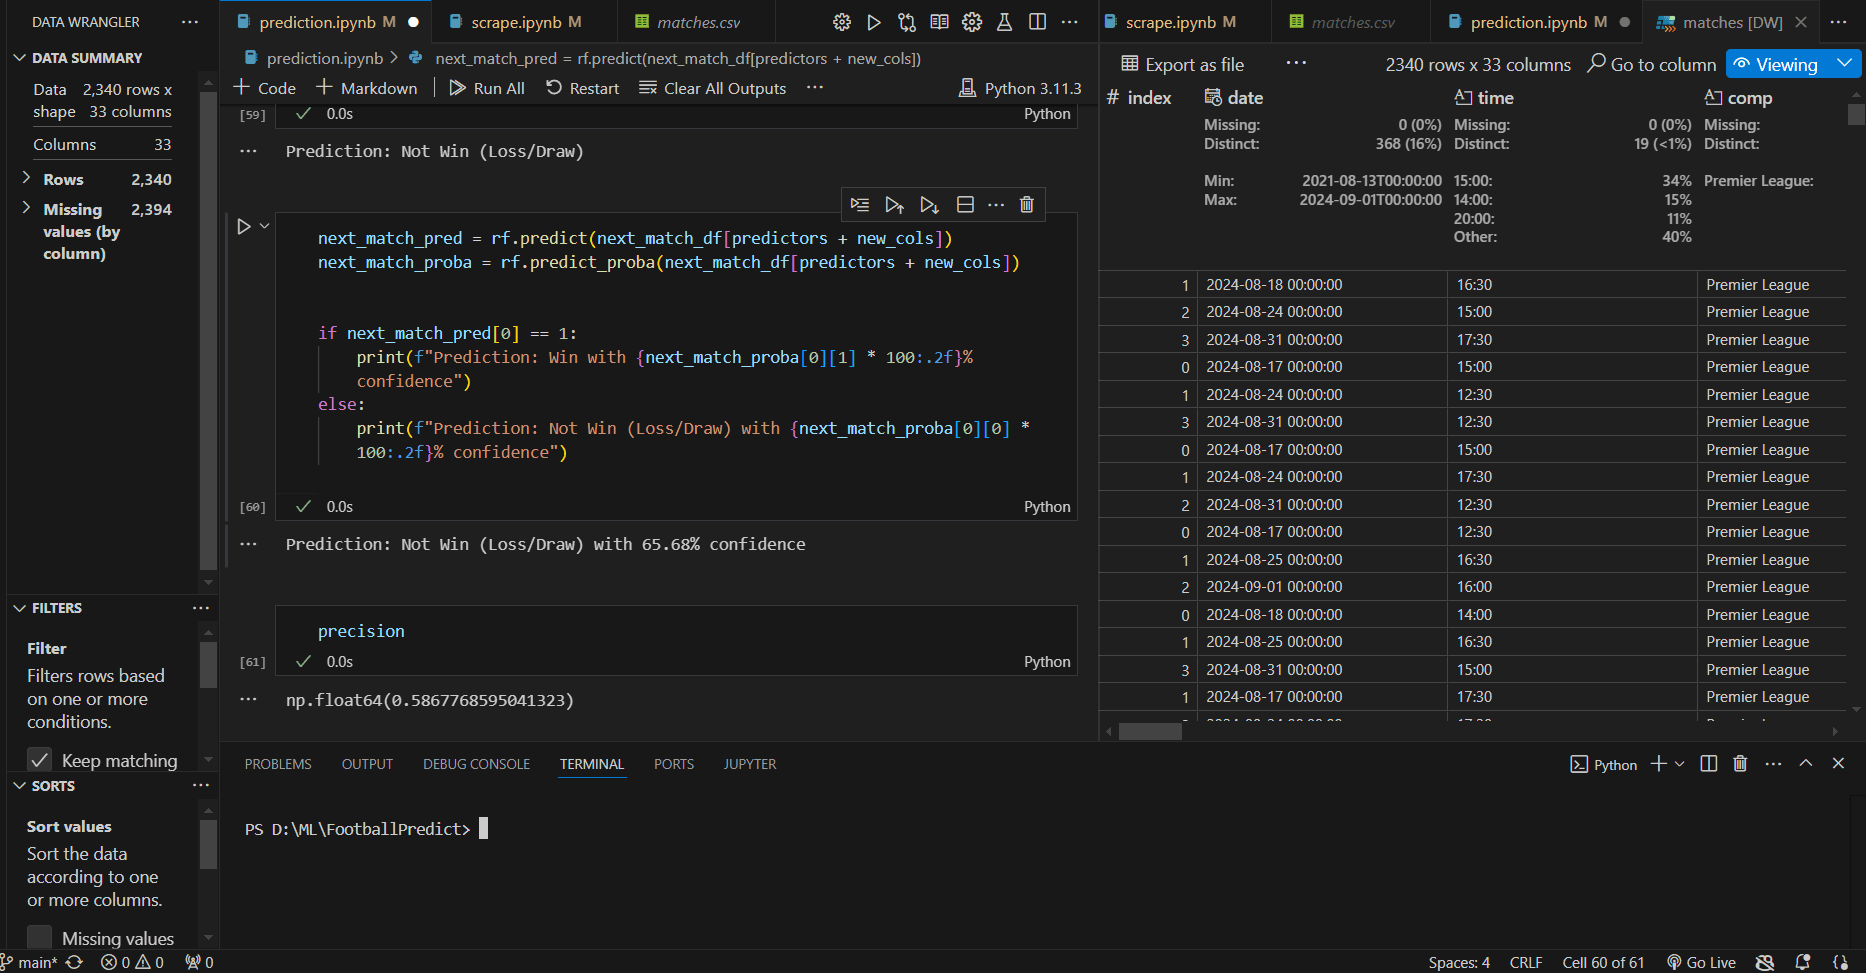The image size is (1866, 973).
Task: Run the current cell with play button
Action: point(244,227)
